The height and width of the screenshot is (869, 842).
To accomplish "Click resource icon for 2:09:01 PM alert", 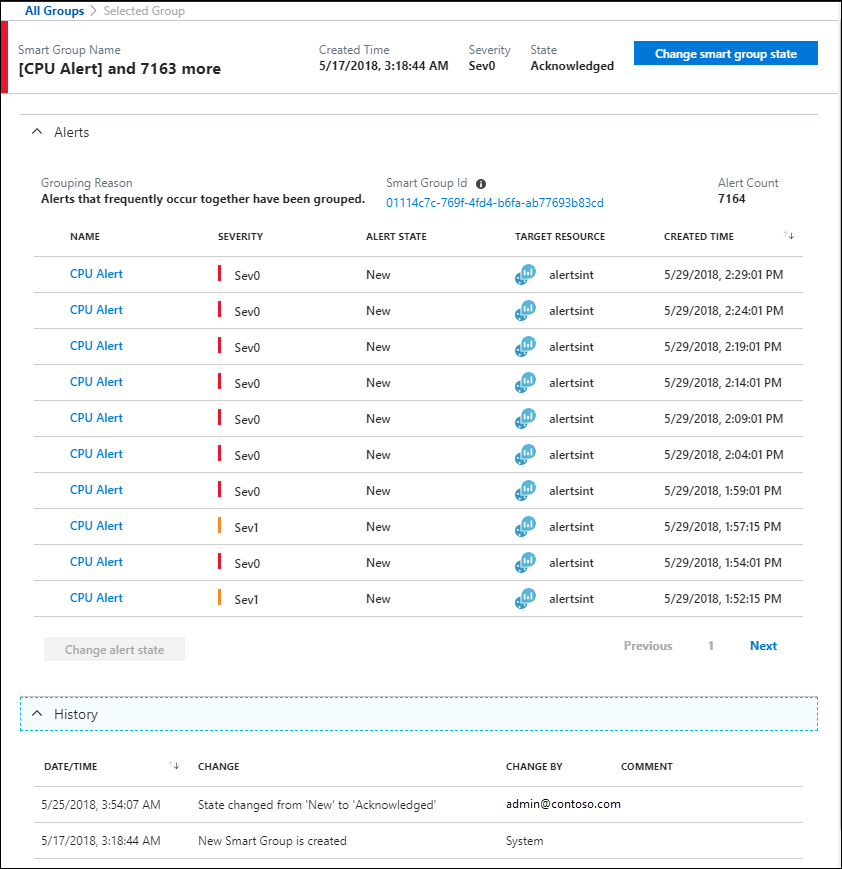I will tap(525, 418).
